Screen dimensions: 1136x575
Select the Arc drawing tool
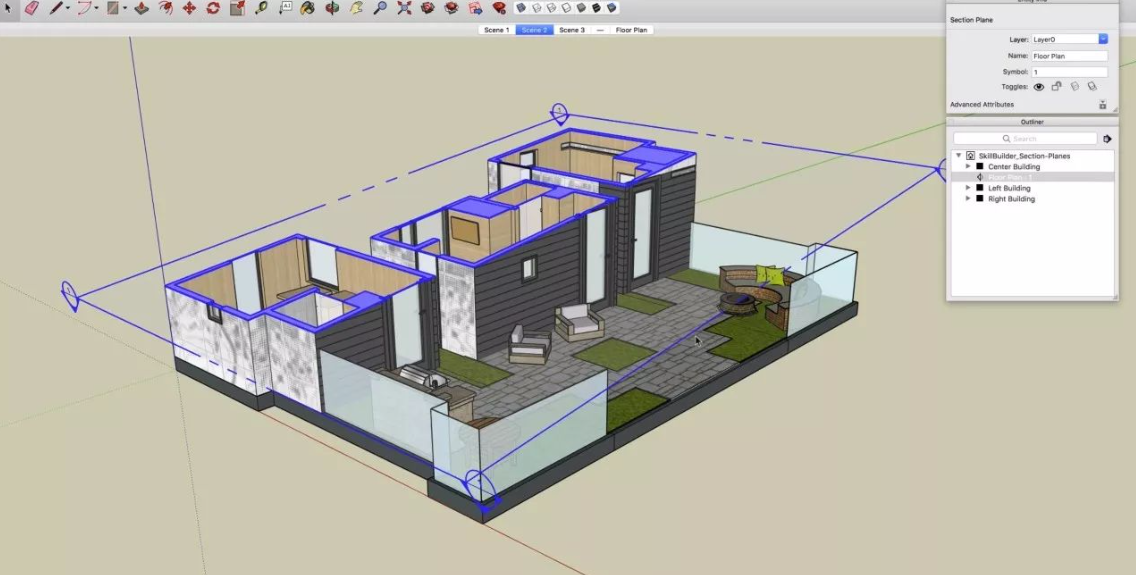(84, 8)
